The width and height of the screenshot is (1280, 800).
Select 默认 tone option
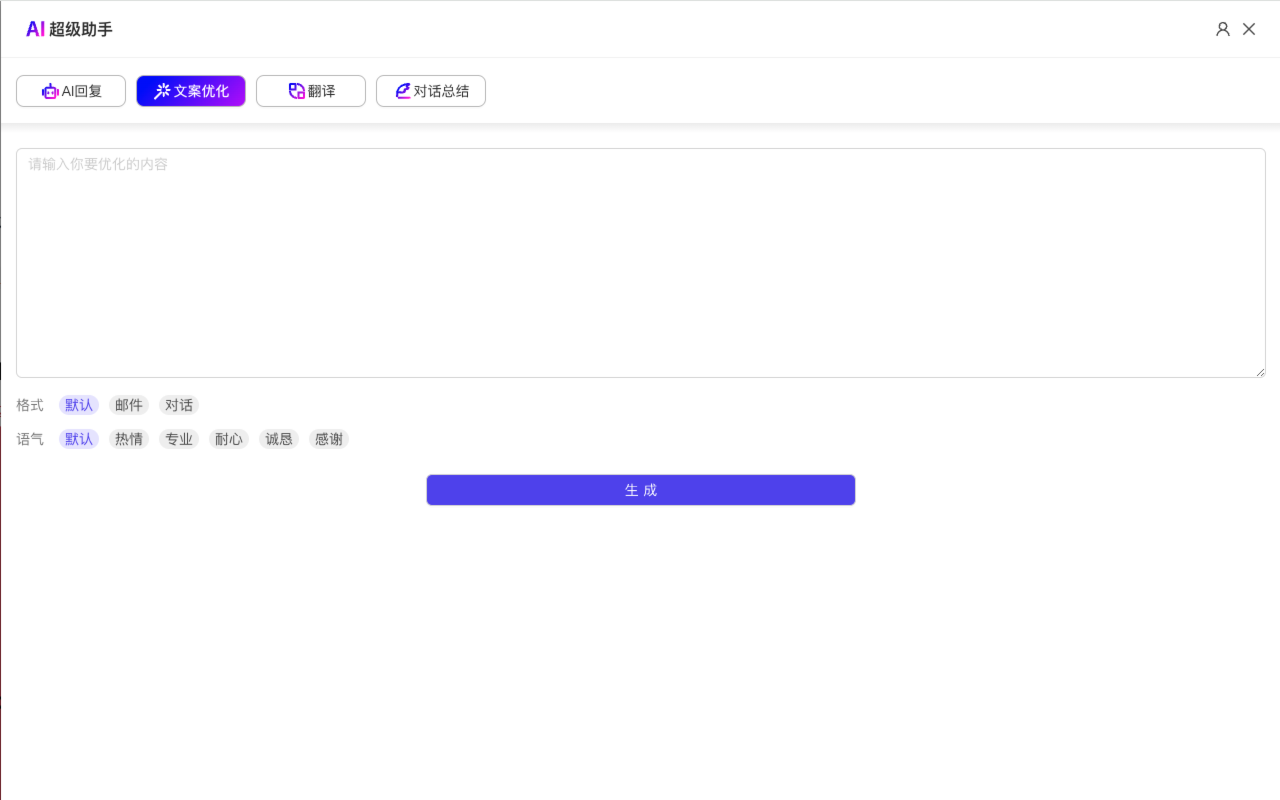(x=79, y=439)
